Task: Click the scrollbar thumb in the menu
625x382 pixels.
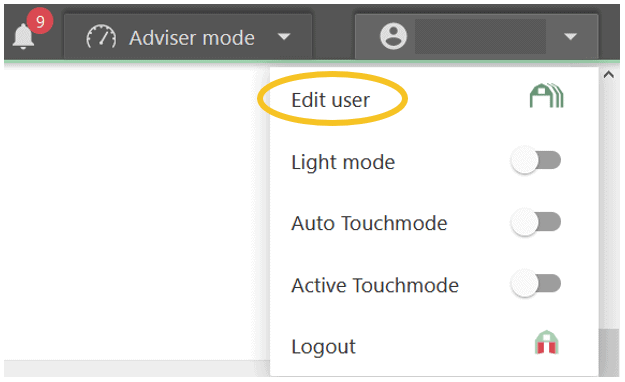Action: (x=608, y=352)
